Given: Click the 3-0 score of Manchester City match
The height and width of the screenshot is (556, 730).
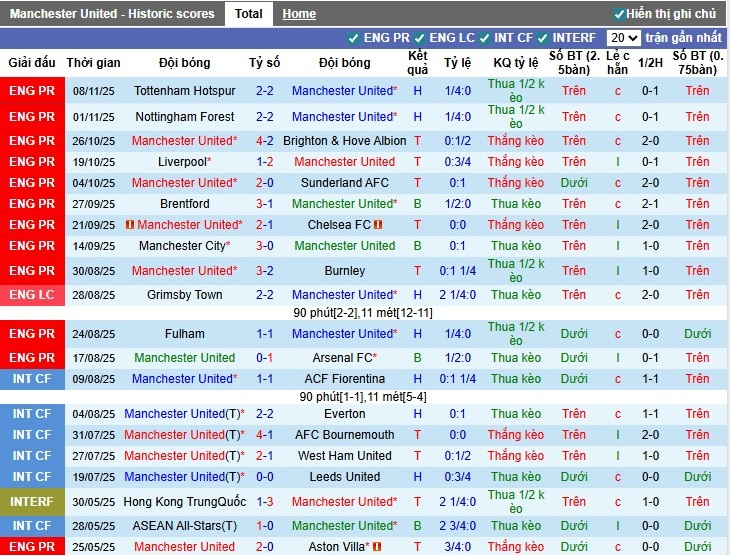Looking at the screenshot, I should tap(264, 245).
